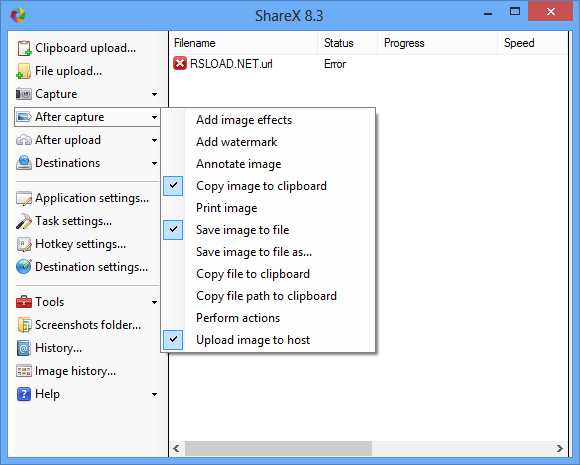The height and width of the screenshot is (465, 580).
Task: Collapse the After capture dropdown arrow
Action: coord(155,118)
